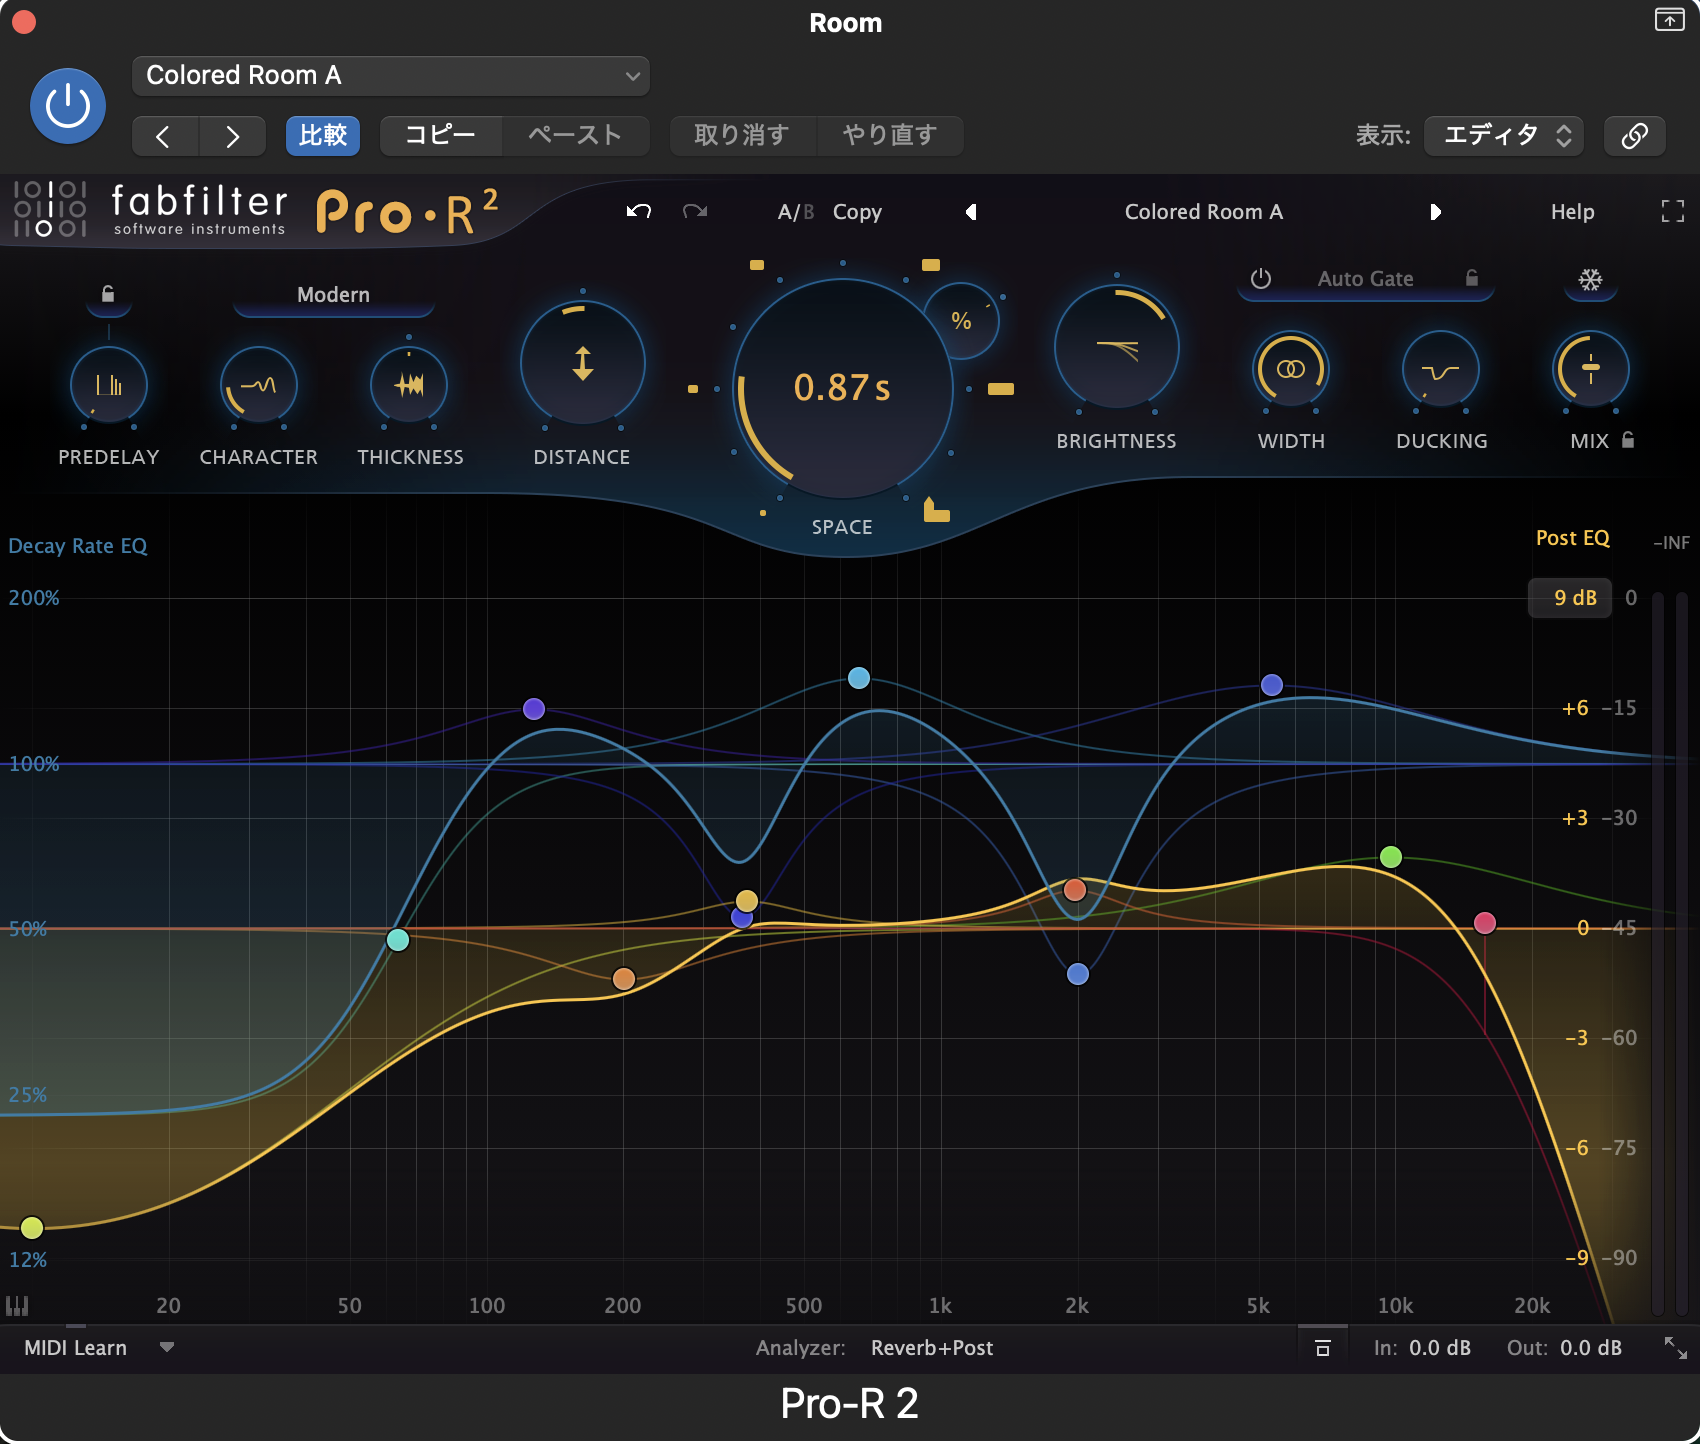Select previous FabFilter preset triangle arrow

[x=971, y=212]
